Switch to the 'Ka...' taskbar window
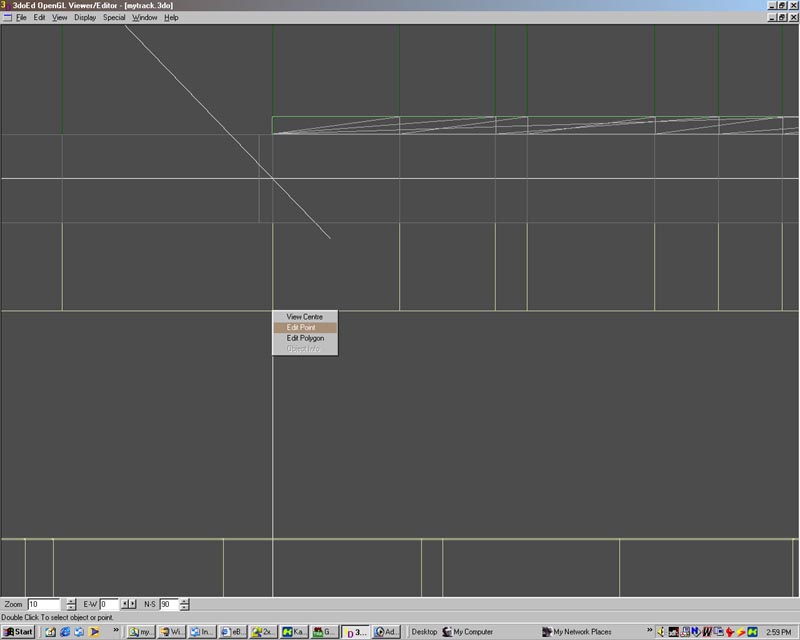 (x=294, y=632)
